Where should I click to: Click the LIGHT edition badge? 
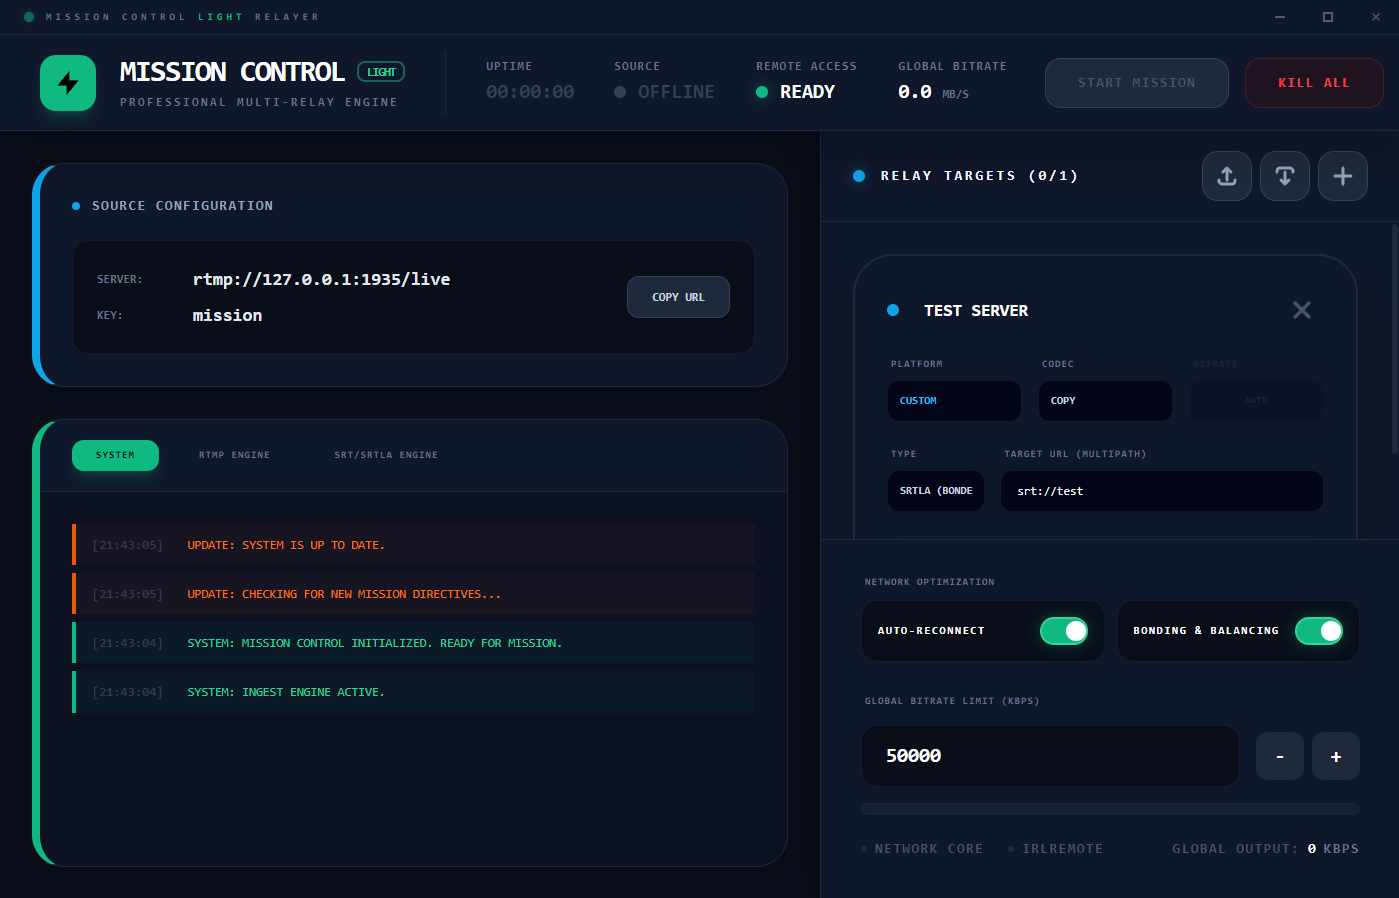(x=381, y=72)
